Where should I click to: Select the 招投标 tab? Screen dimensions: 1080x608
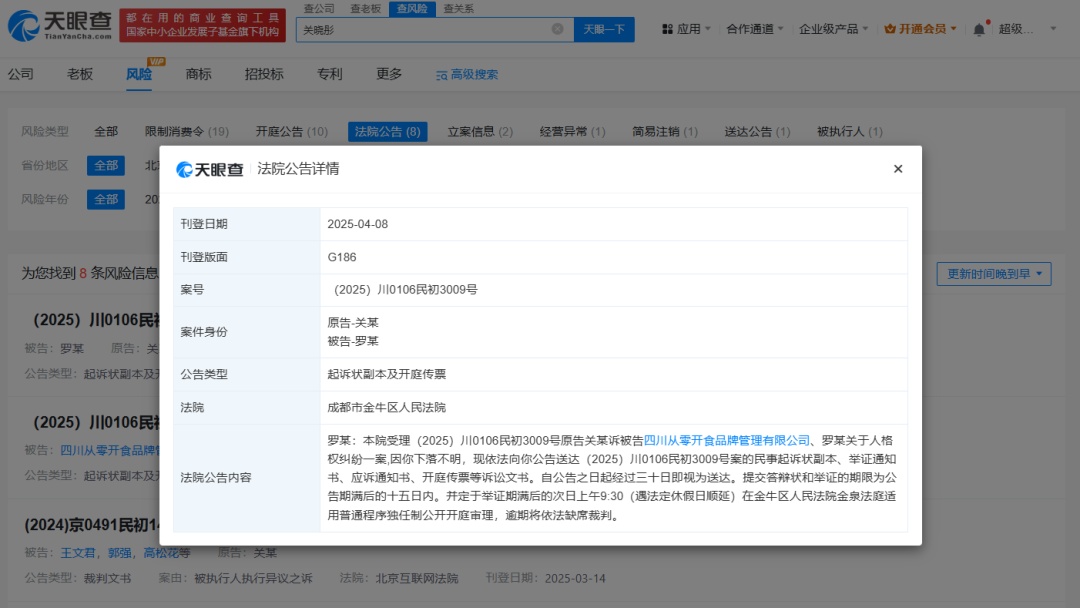pos(264,74)
